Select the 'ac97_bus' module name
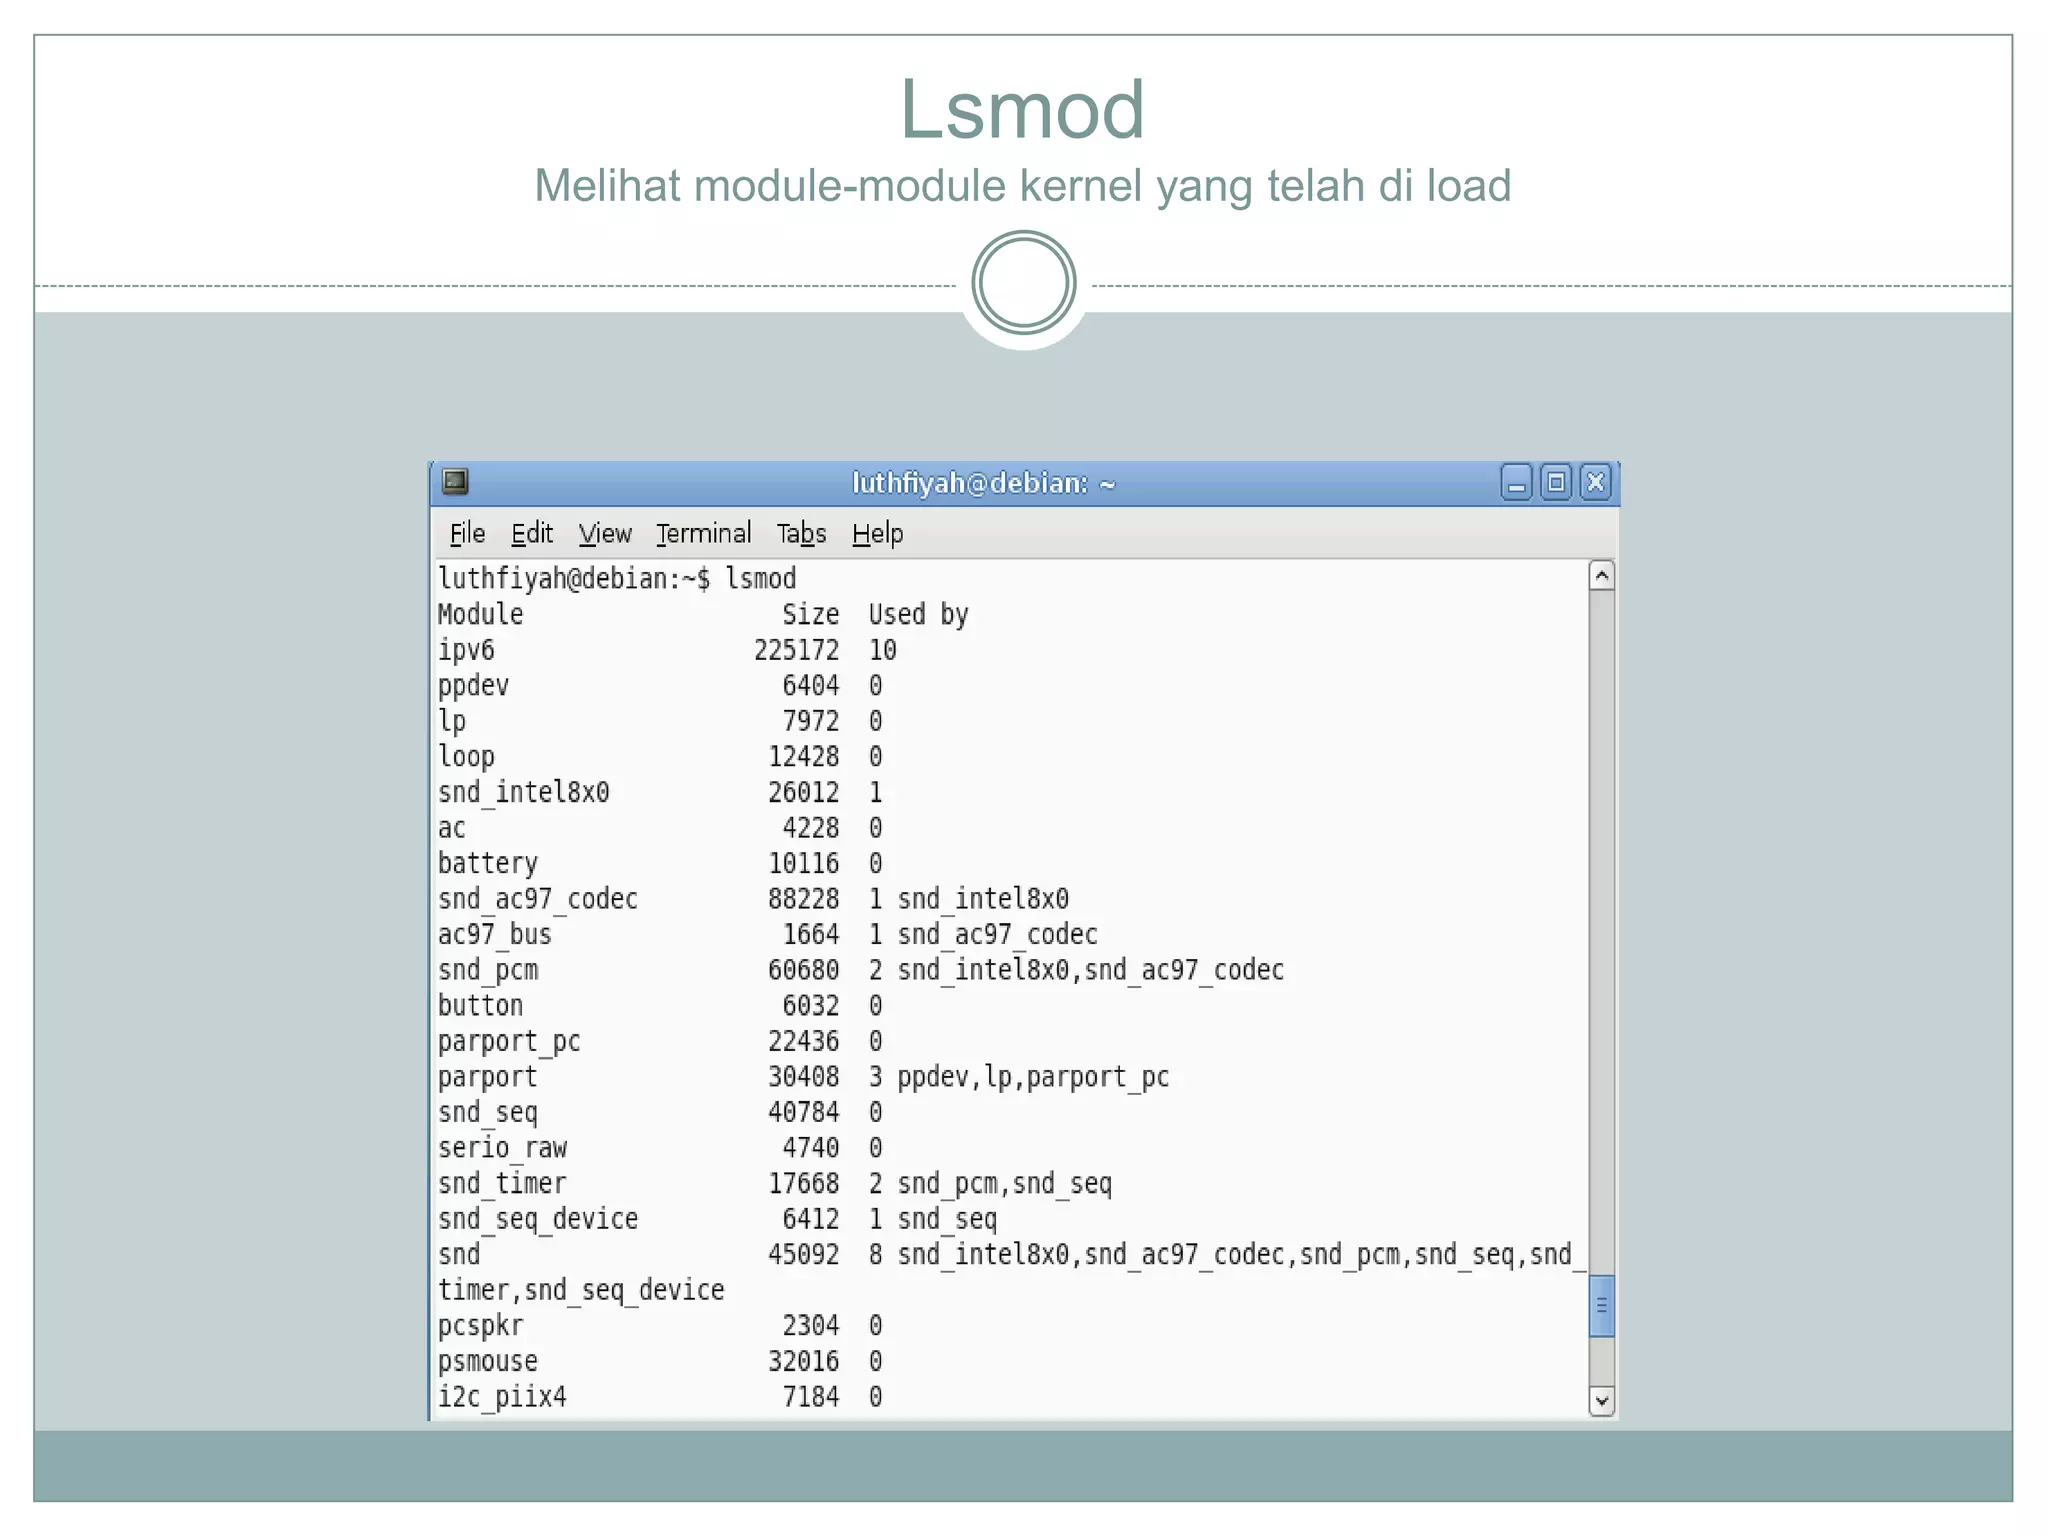This screenshot has height=1536, width=2048. [495, 935]
